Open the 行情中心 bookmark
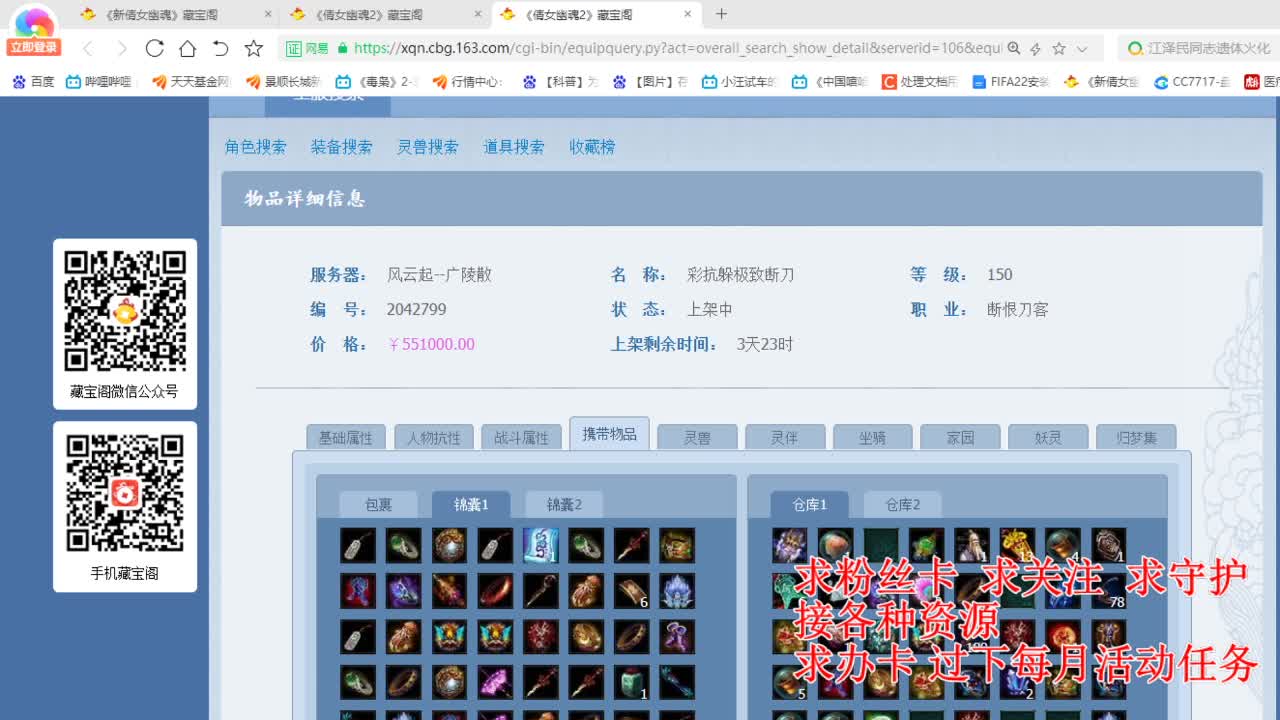1280x720 pixels. coord(468,82)
